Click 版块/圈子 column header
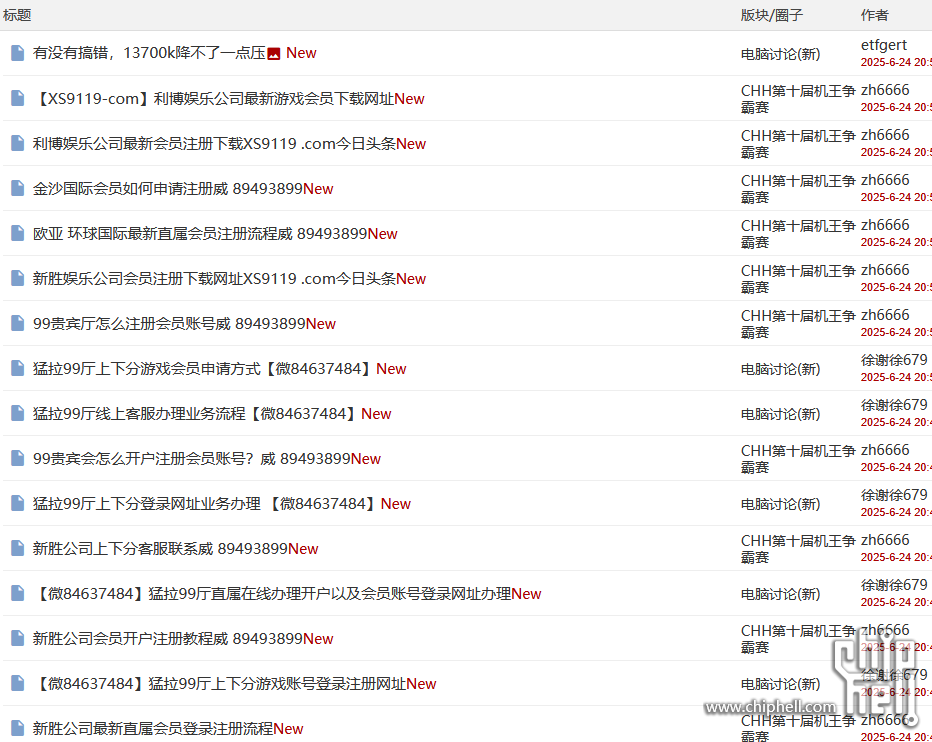932x742 pixels. coord(772,15)
